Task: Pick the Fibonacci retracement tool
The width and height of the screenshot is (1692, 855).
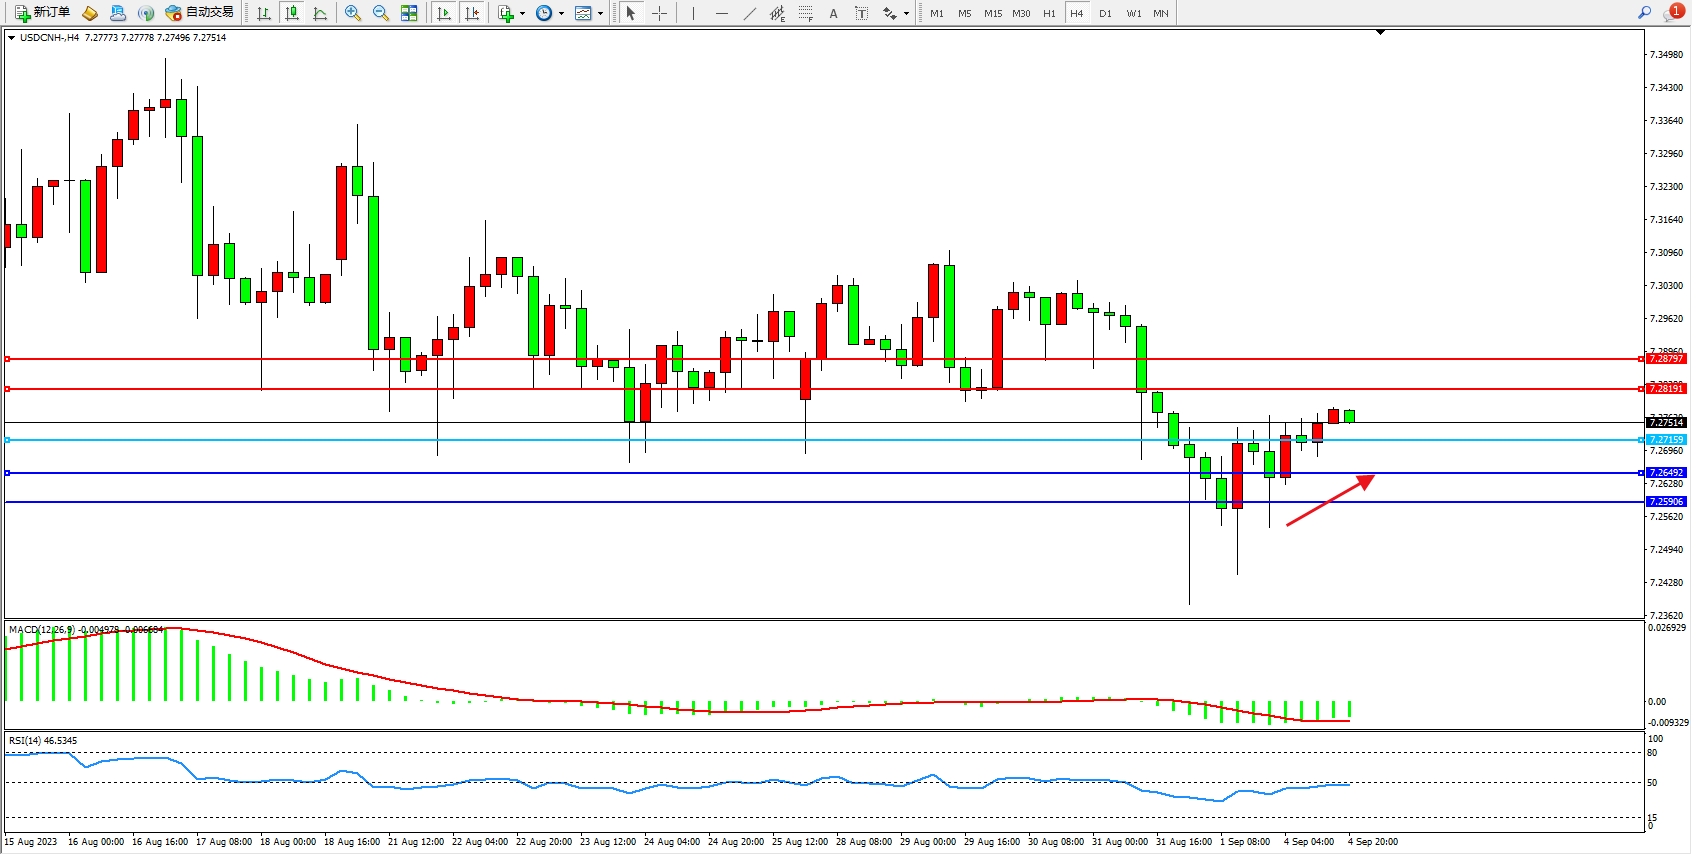Action: tap(806, 13)
